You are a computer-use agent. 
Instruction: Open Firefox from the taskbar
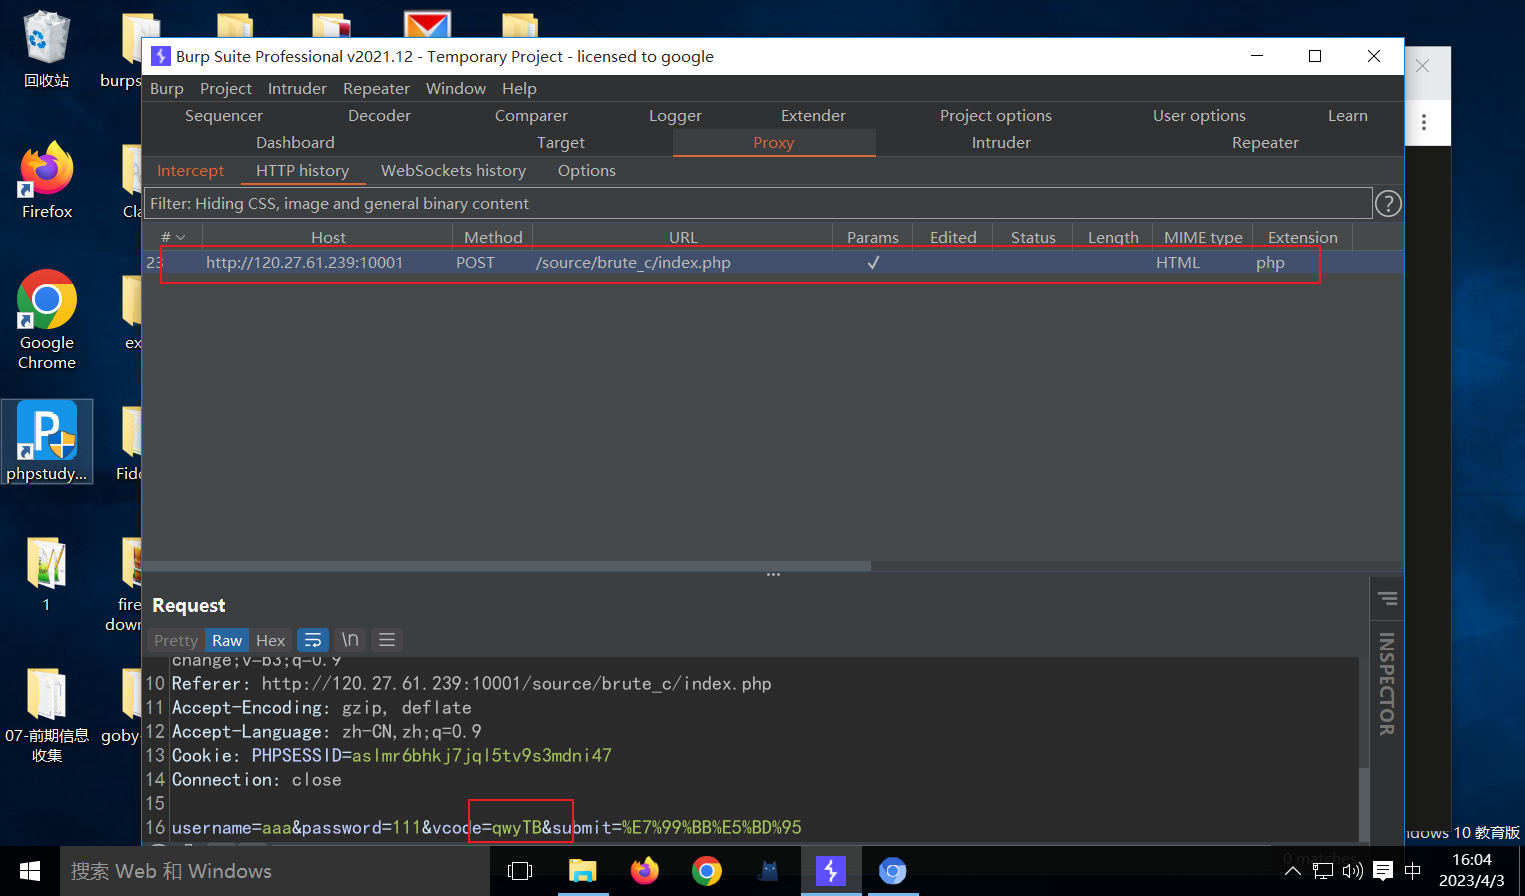point(645,871)
